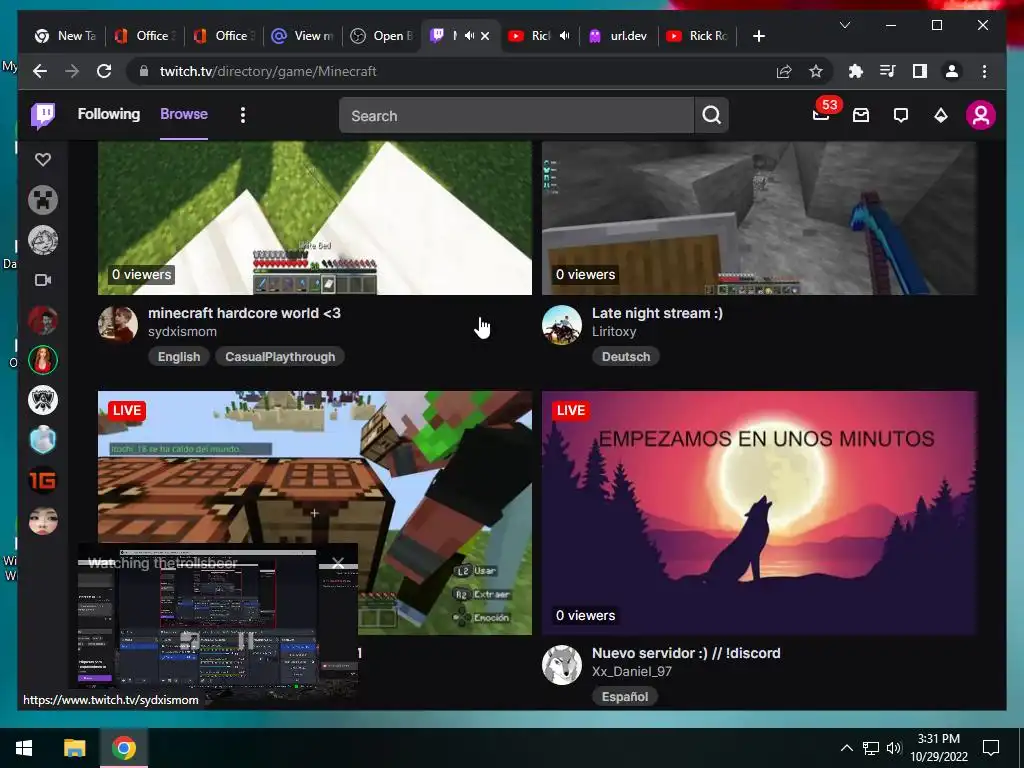Switch to the New Tab browser tab
Image resolution: width=1024 pixels, height=768 pixels.
pos(65,36)
